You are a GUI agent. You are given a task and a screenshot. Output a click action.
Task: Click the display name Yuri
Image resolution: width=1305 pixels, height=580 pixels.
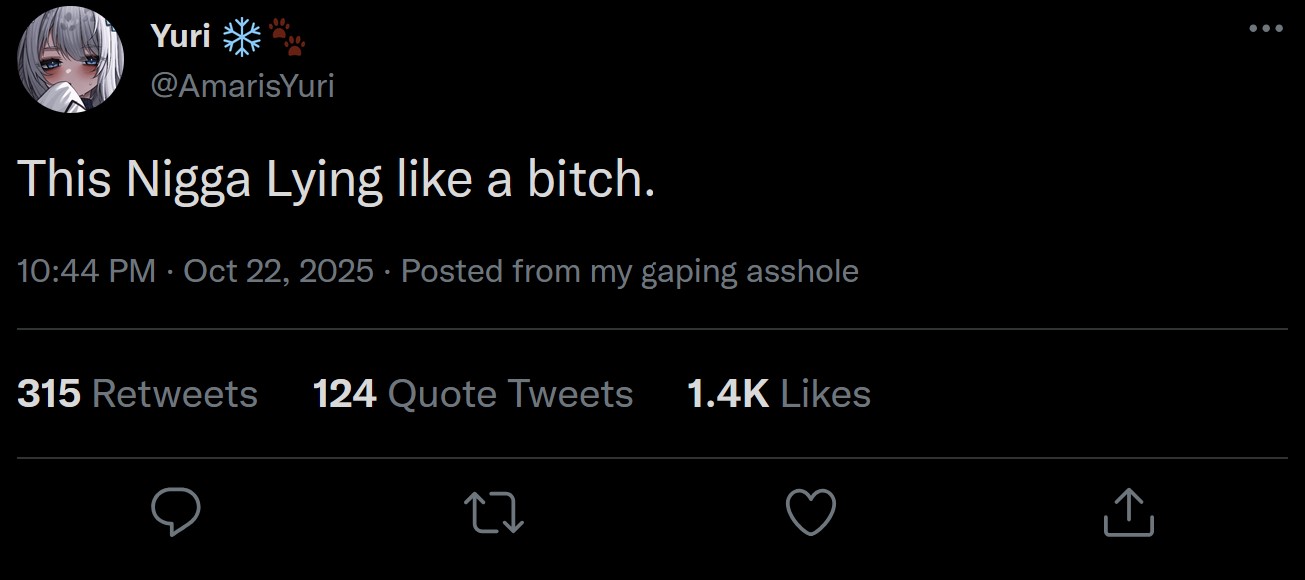[180, 38]
